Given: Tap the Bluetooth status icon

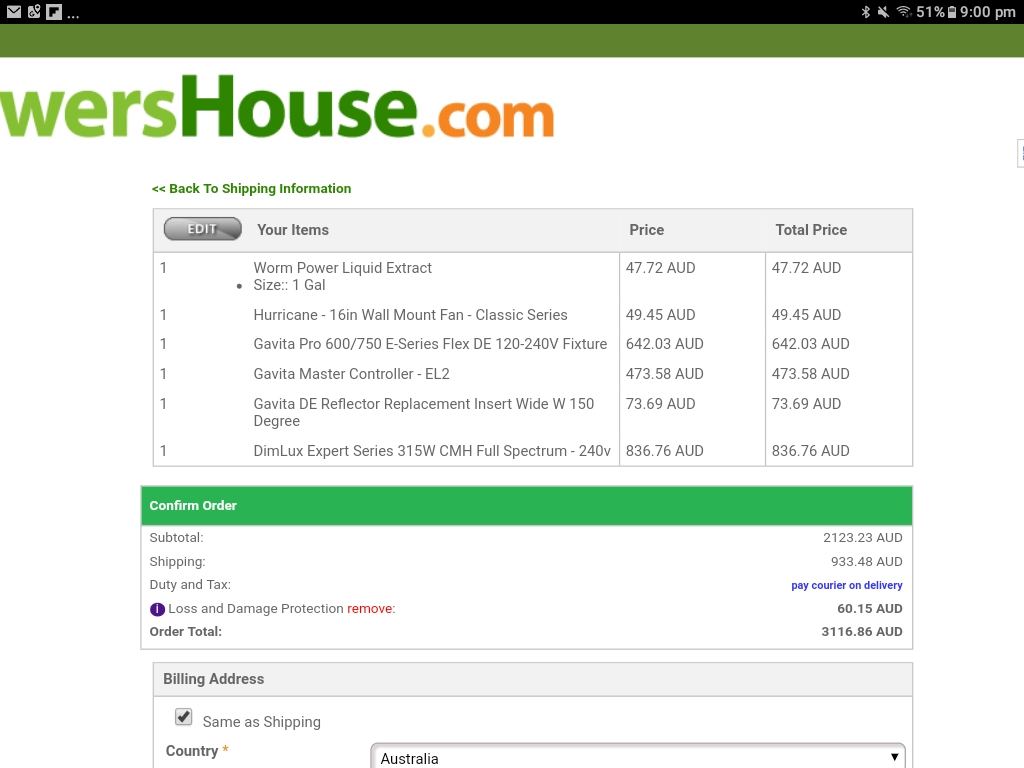Looking at the screenshot, I should (x=866, y=12).
